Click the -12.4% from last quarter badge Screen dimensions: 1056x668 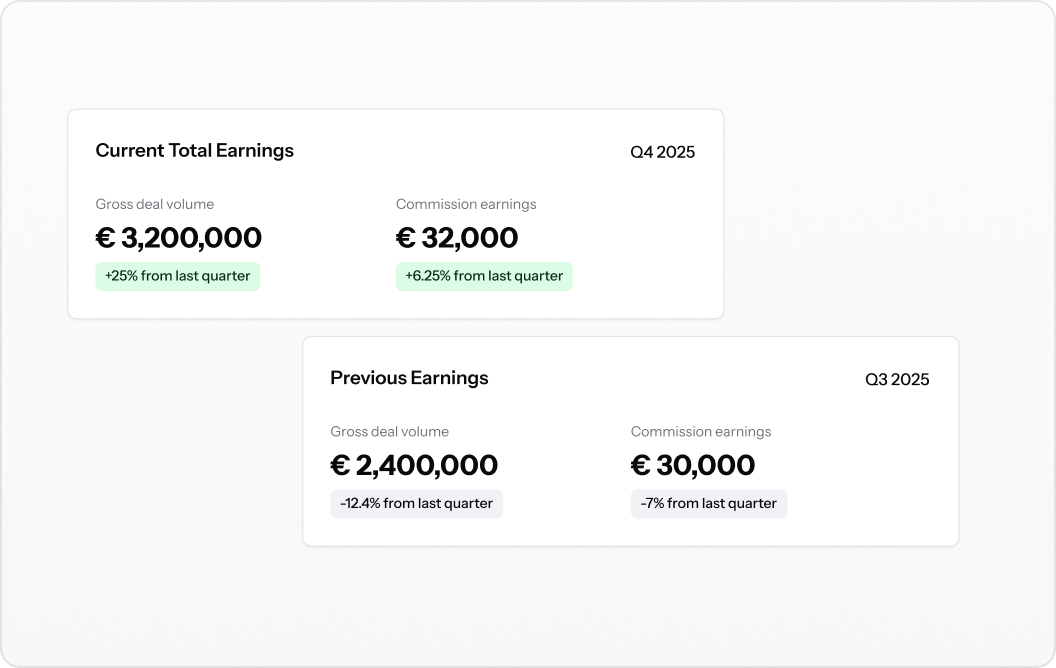pos(416,504)
